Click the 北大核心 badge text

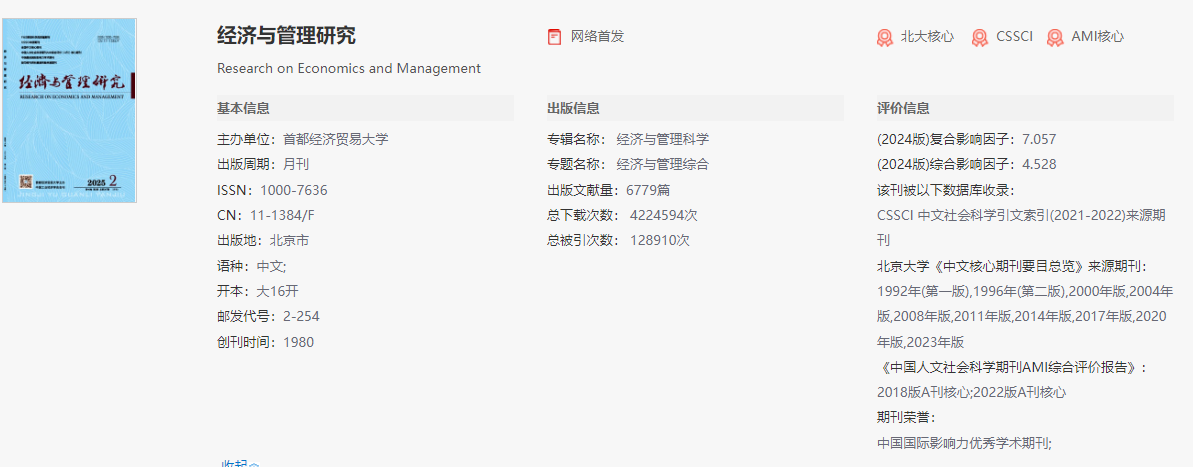pyautogui.click(x=927, y=37)
